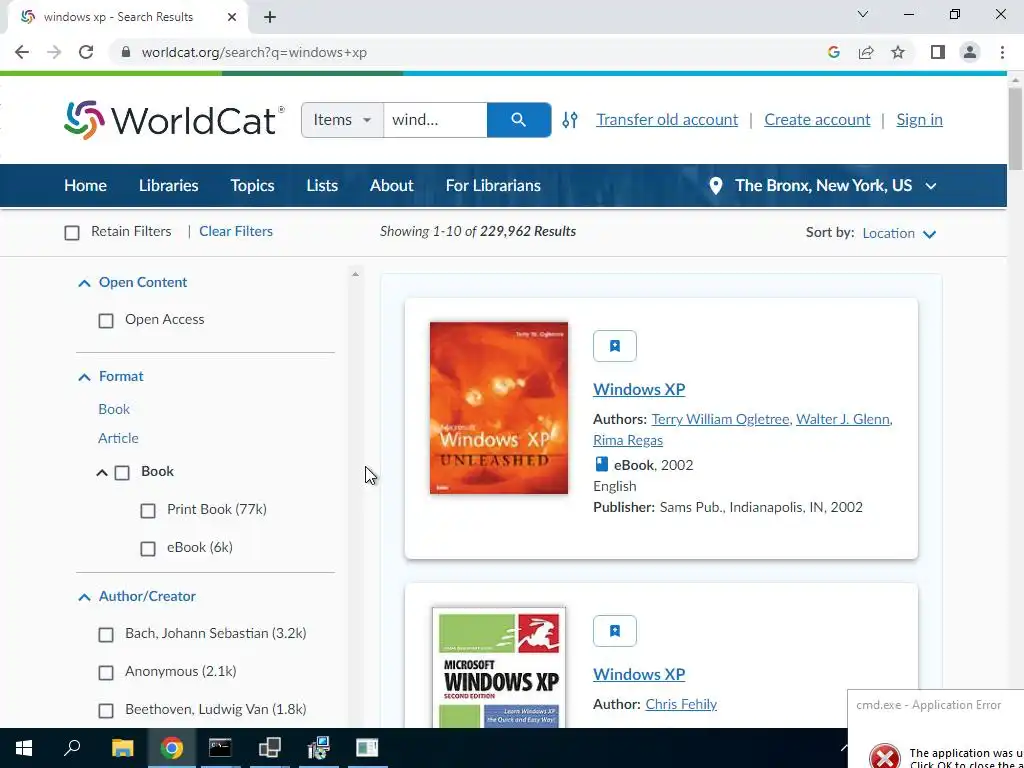1024x768 pixels.
Task: Open author Chris Fehily link
Action: coord(681,704)
